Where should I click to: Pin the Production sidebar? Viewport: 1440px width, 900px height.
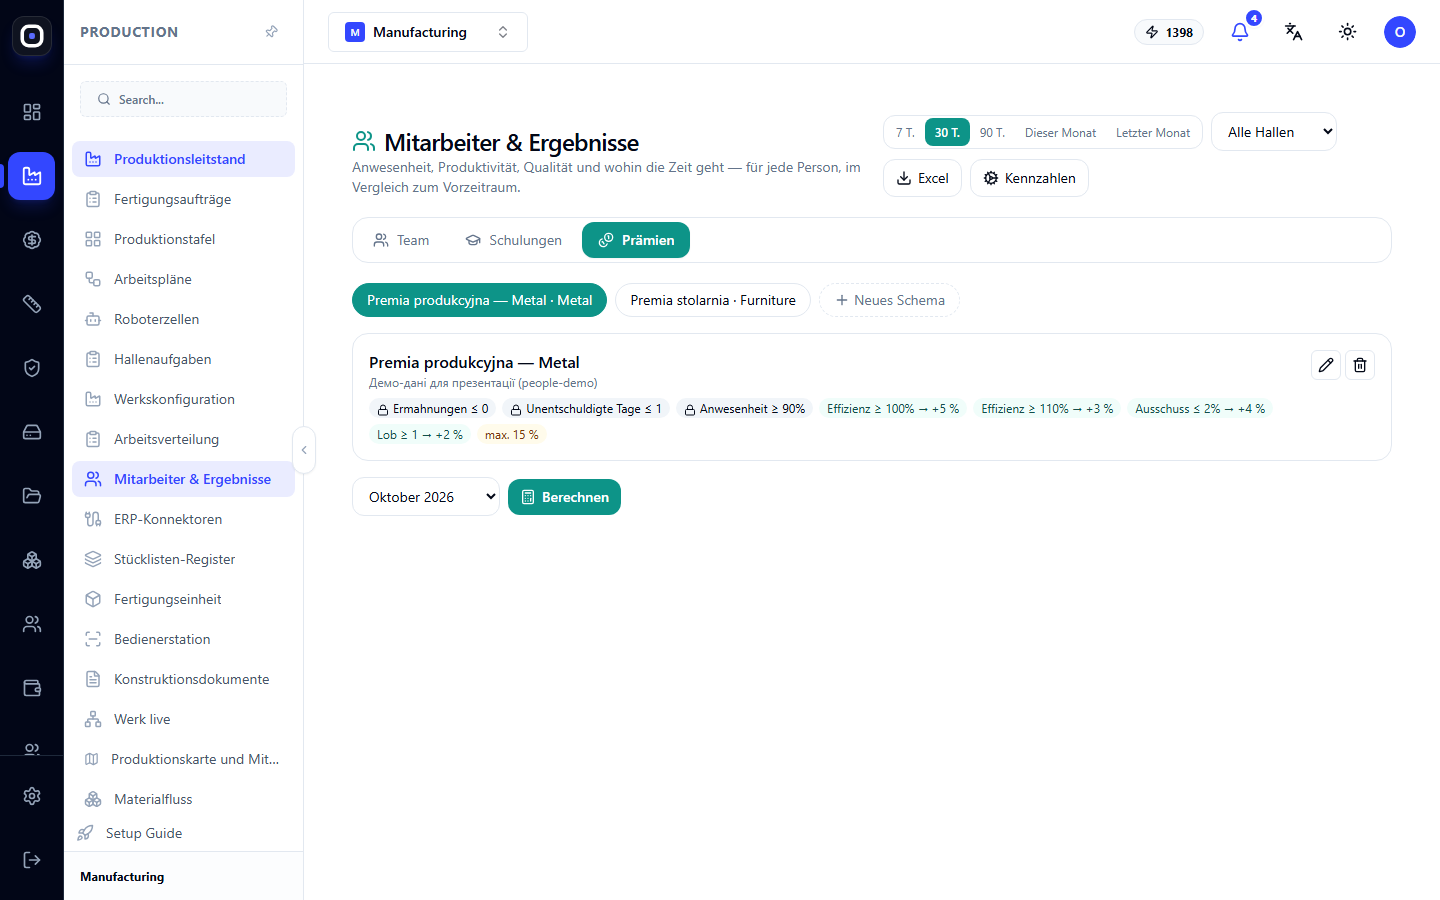pyautogui.click(x=272, y=32)
